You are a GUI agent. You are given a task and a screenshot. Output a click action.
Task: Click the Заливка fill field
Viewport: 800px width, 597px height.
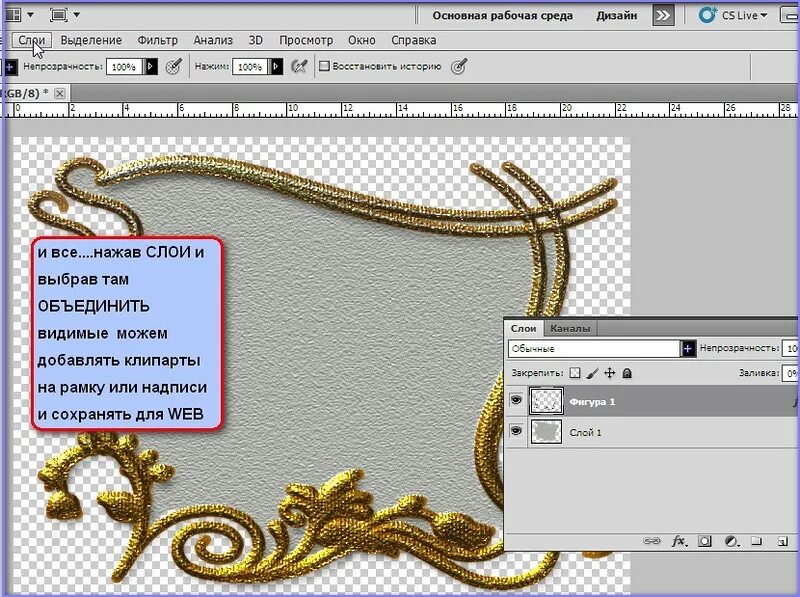[790, 373]
